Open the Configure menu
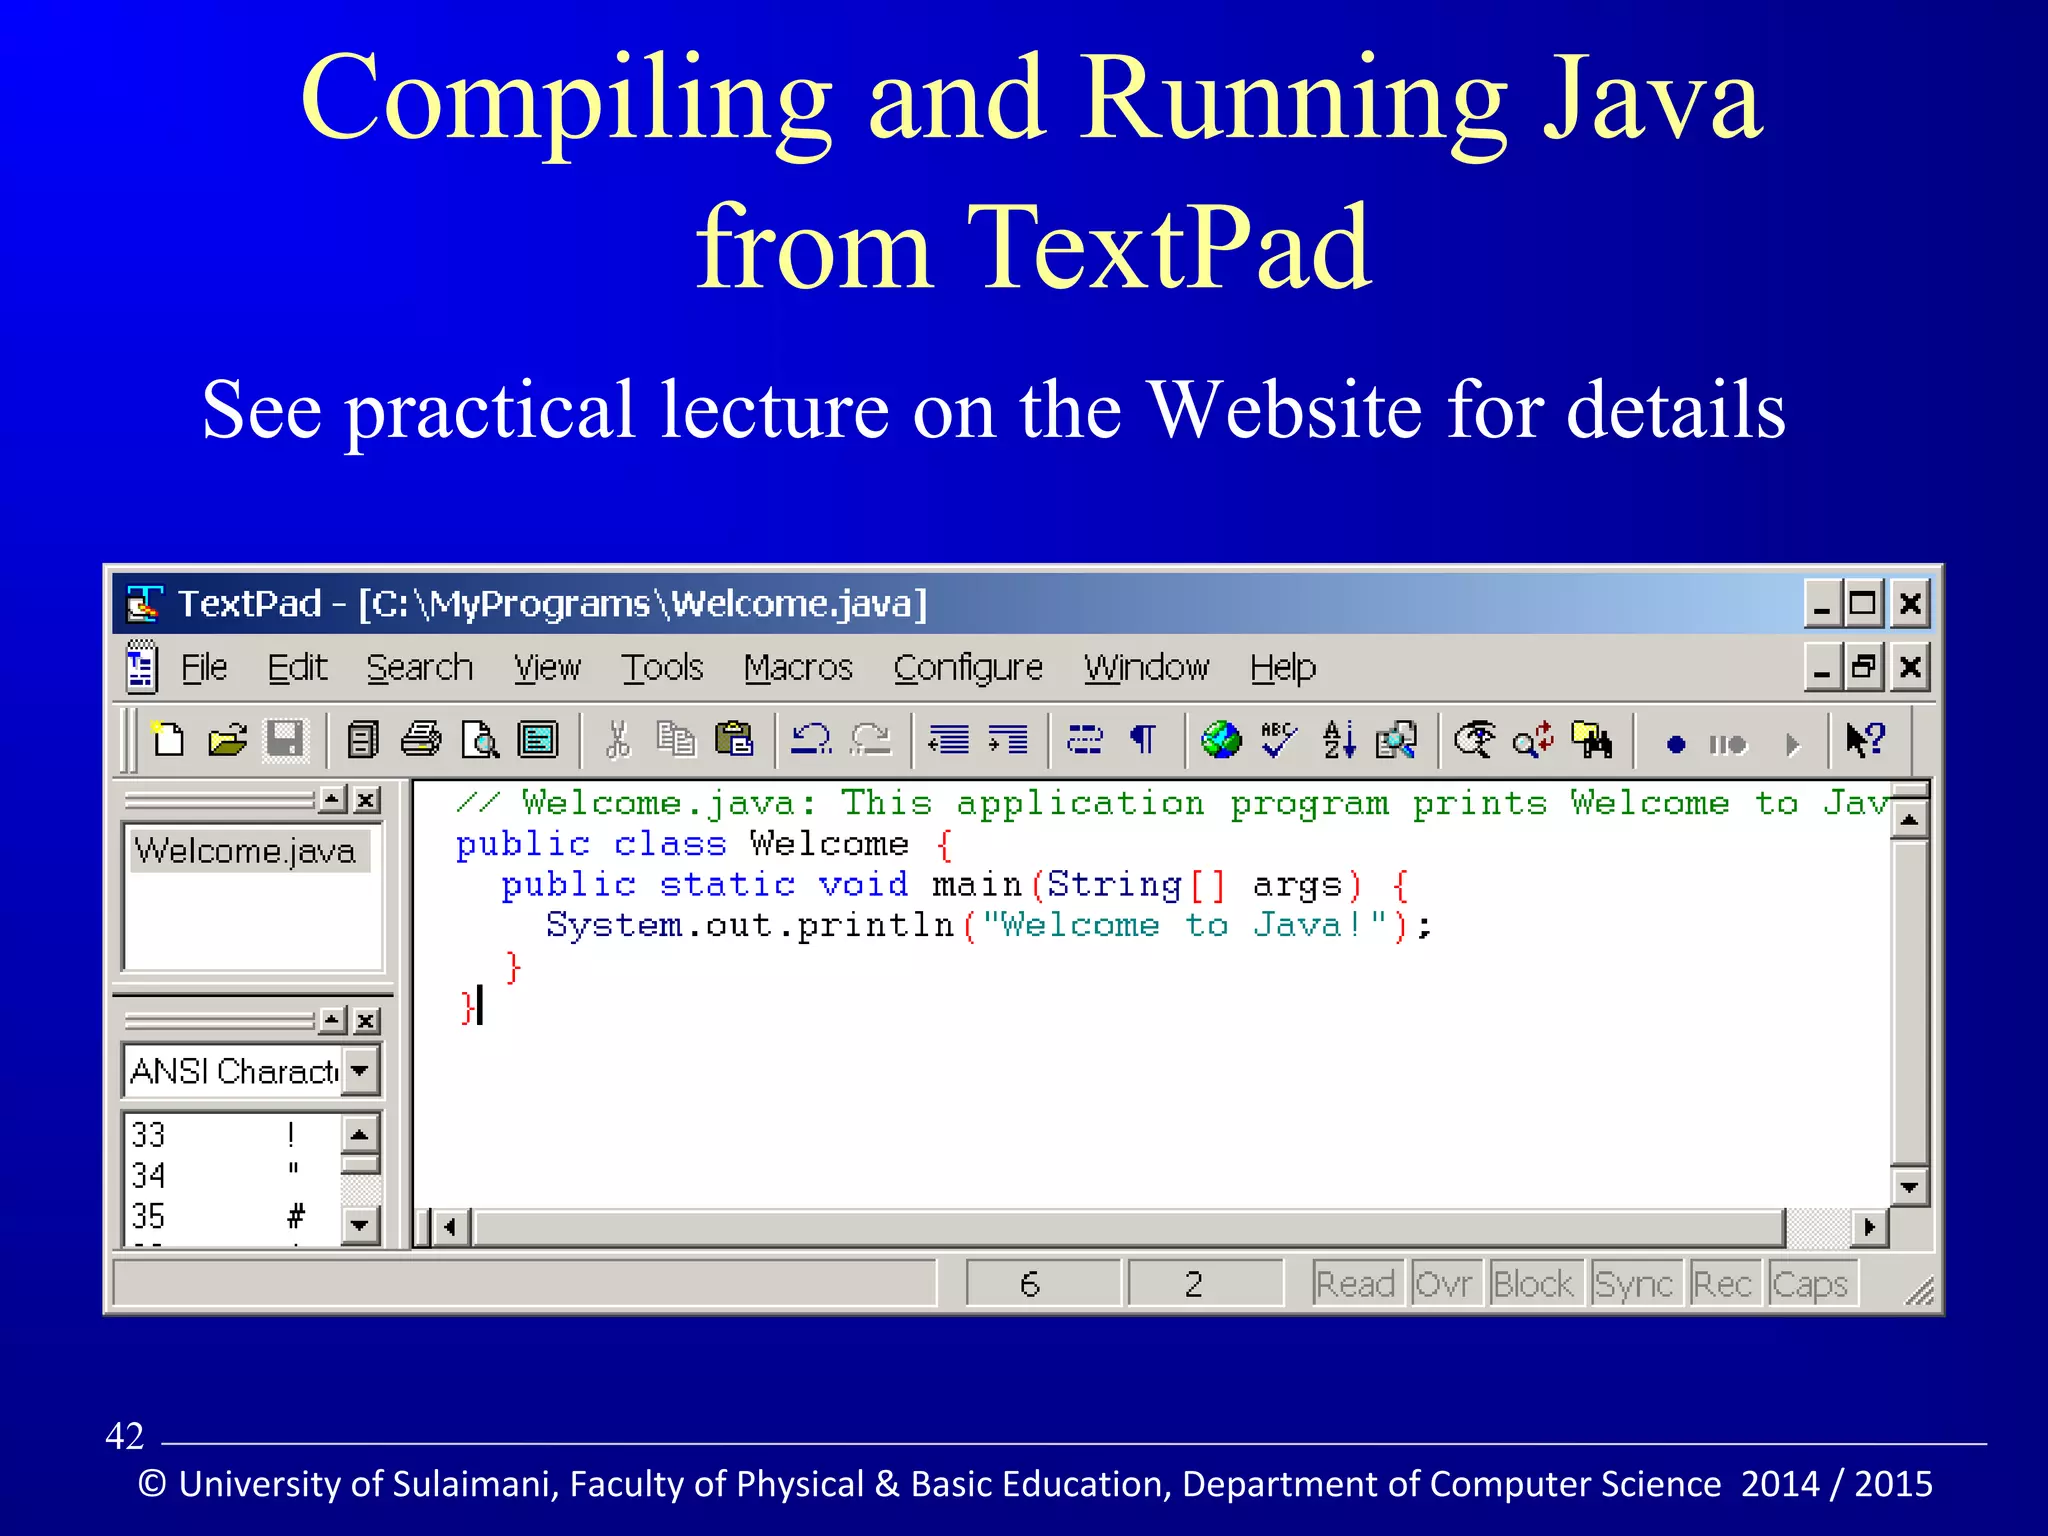Image resolution: width=2048 pixels, height=1536 pixels. pyautogui.click(x=968, y=668)
